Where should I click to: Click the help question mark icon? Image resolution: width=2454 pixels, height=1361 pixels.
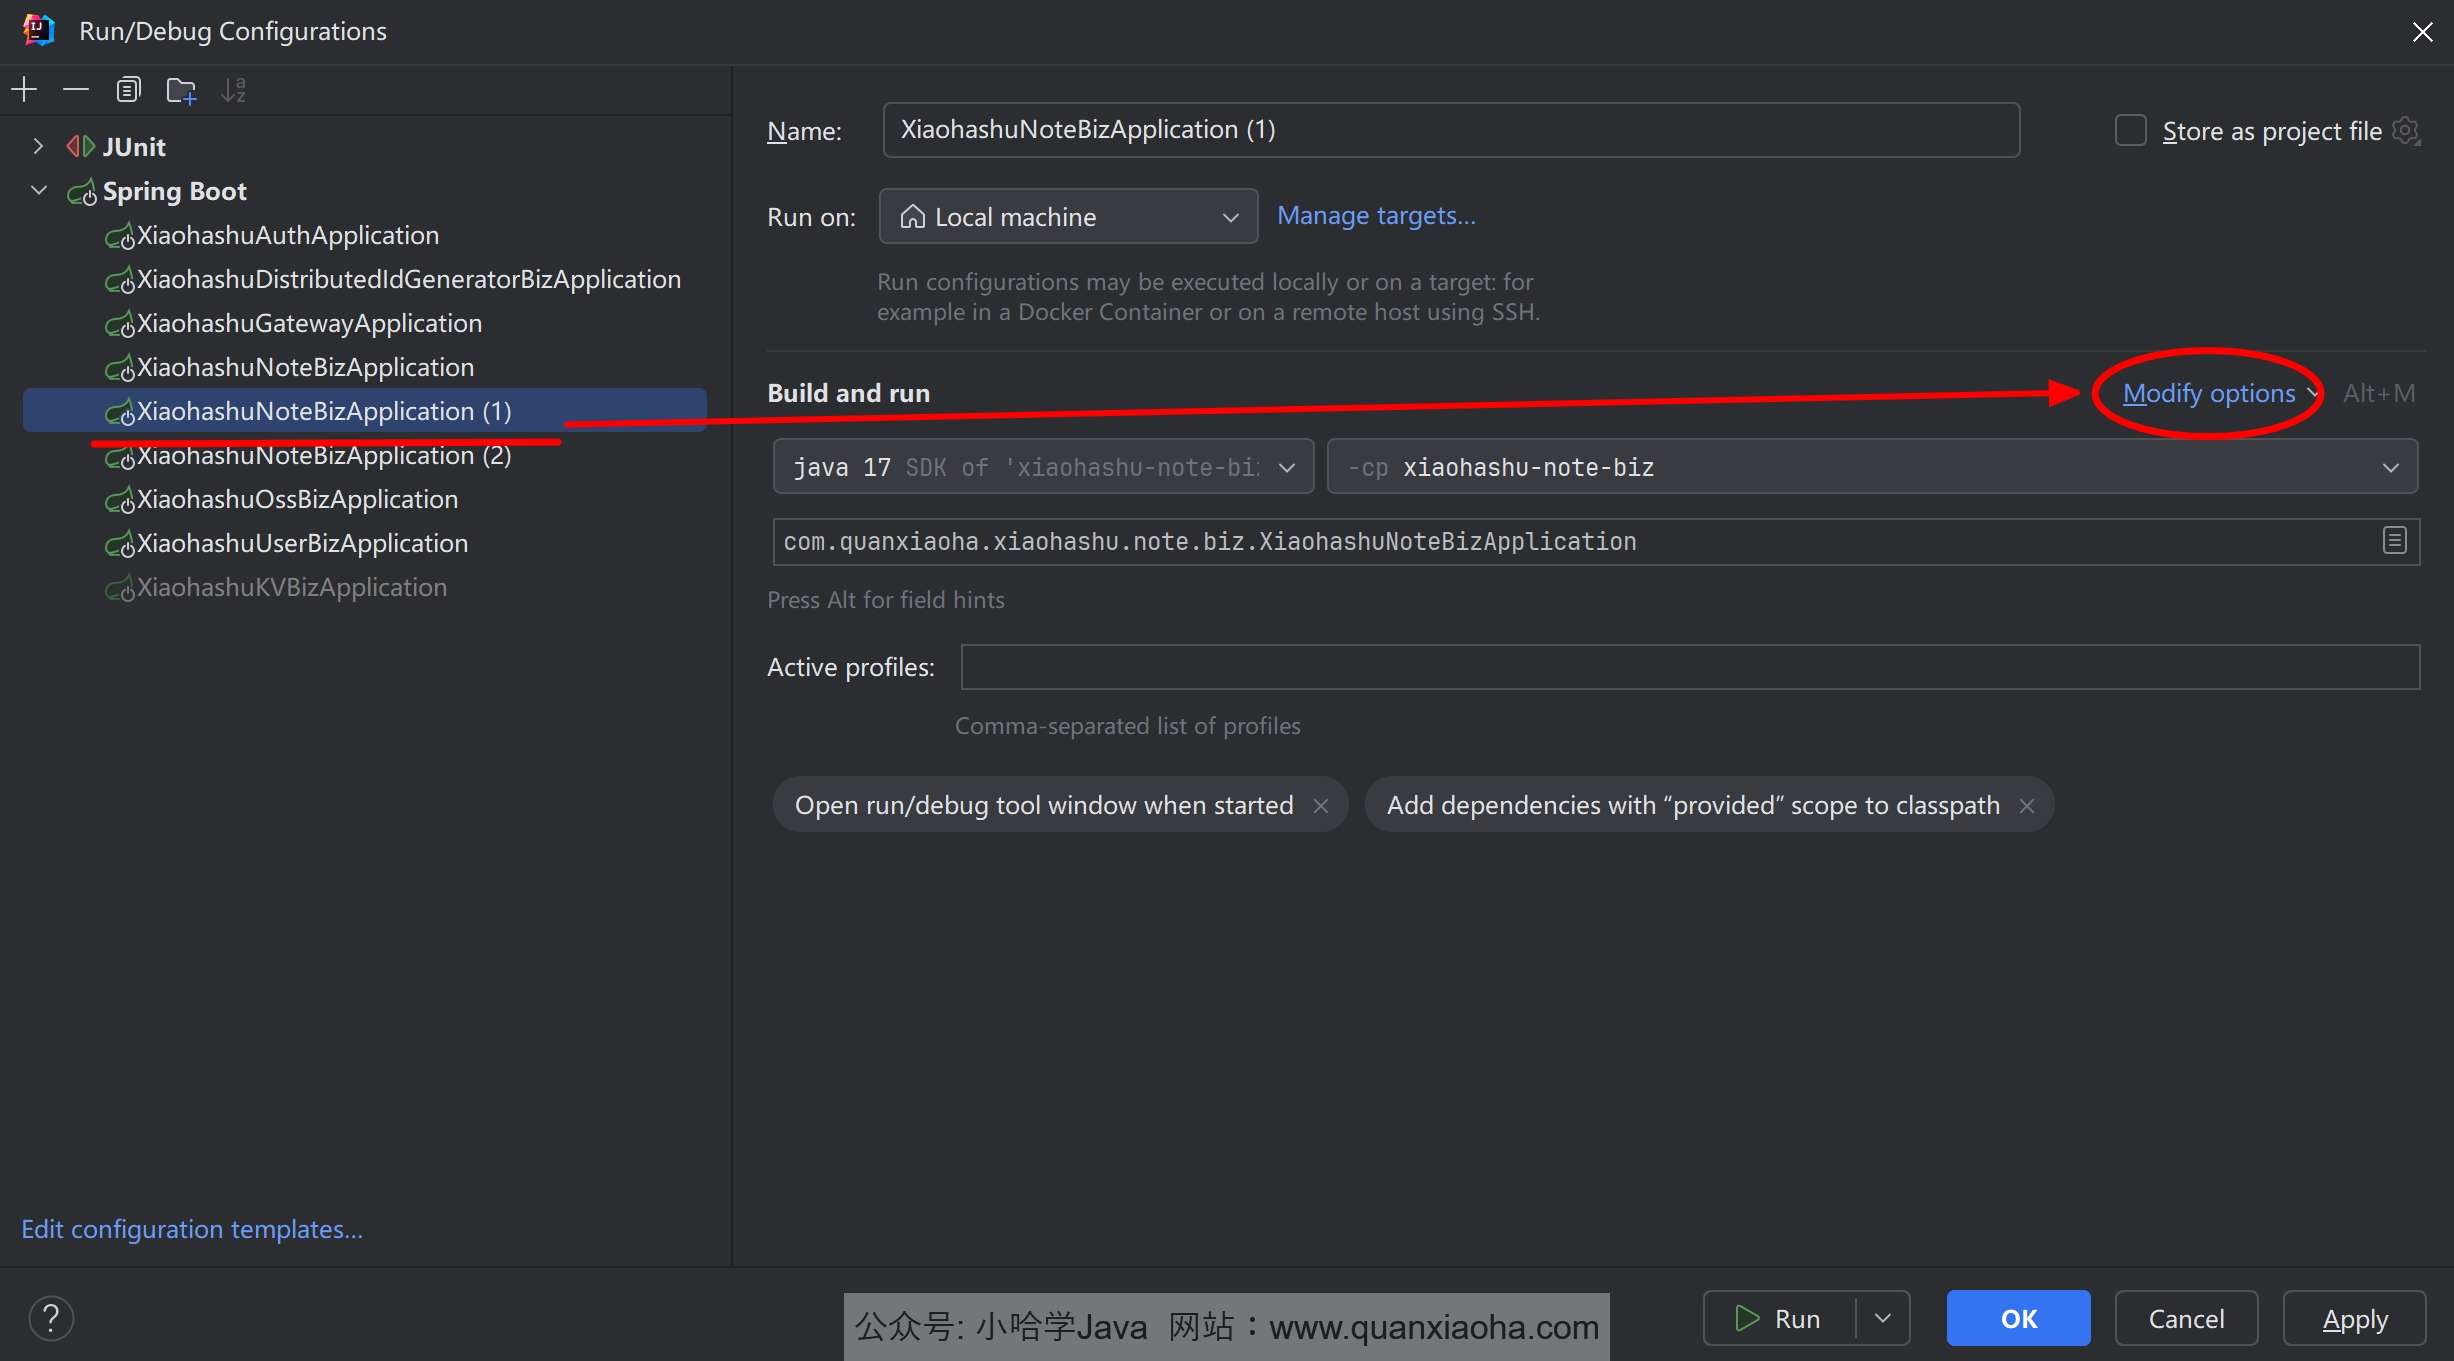point(51,1318)
